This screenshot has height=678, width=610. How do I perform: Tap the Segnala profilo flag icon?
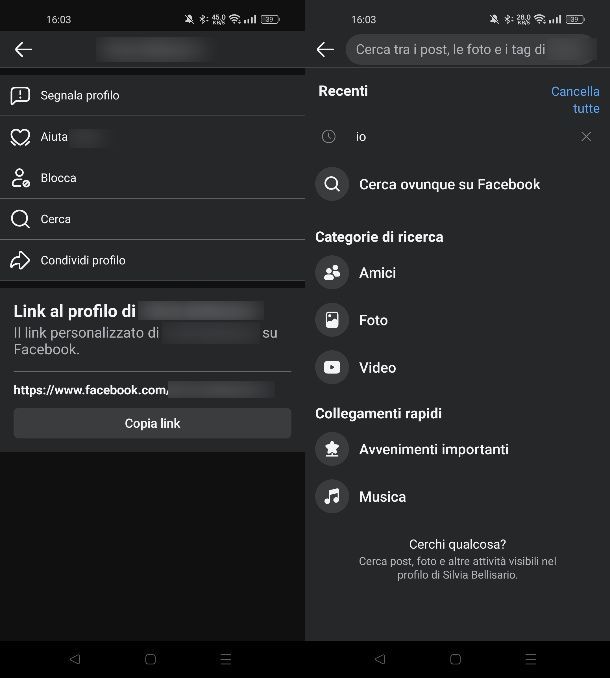point(20,96)
